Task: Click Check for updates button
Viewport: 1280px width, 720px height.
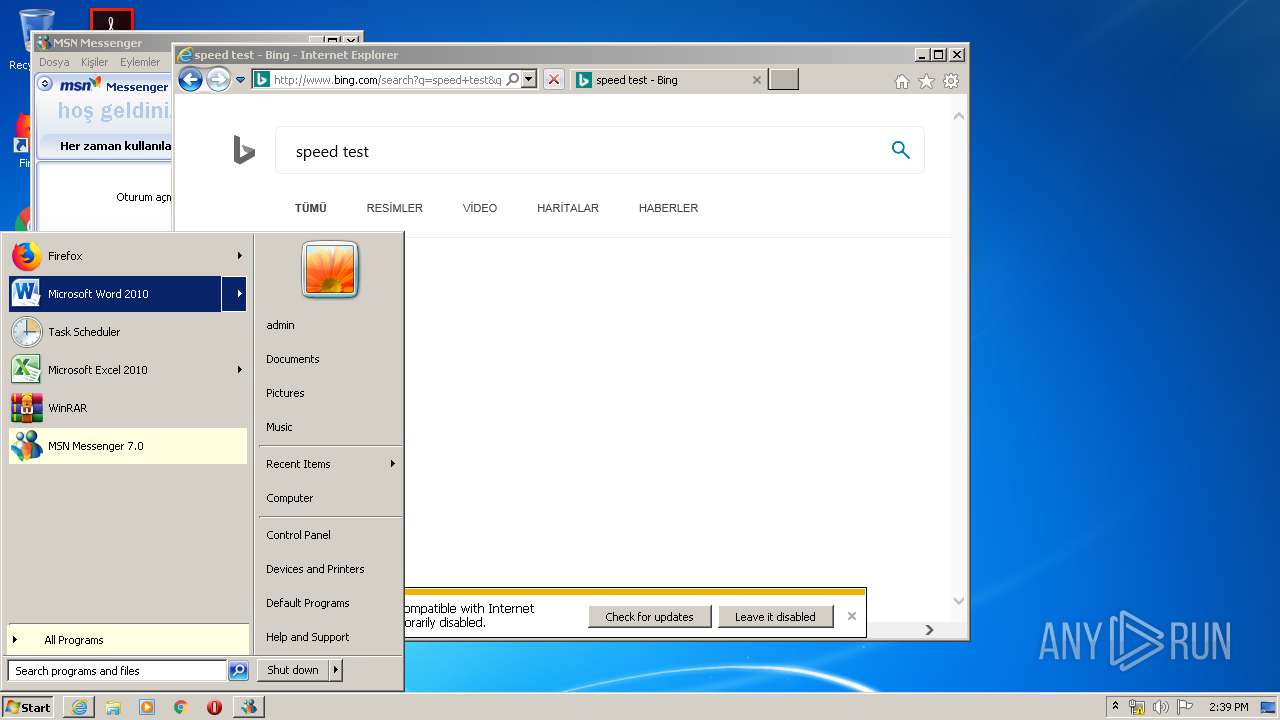Action: pos(649,617)
